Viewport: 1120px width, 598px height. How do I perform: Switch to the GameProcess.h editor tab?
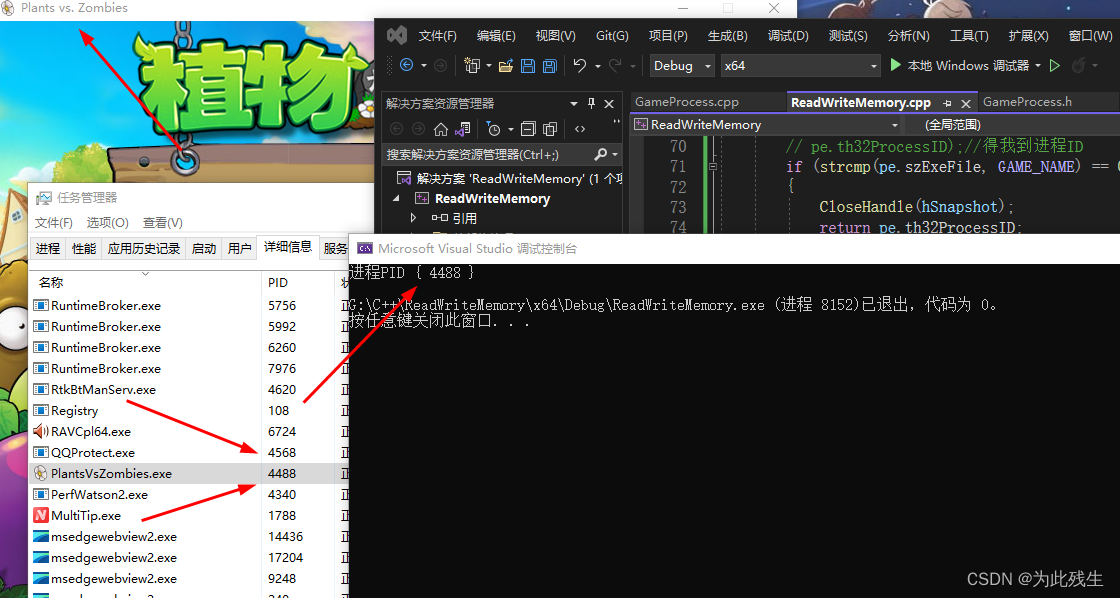(1027, 101)
